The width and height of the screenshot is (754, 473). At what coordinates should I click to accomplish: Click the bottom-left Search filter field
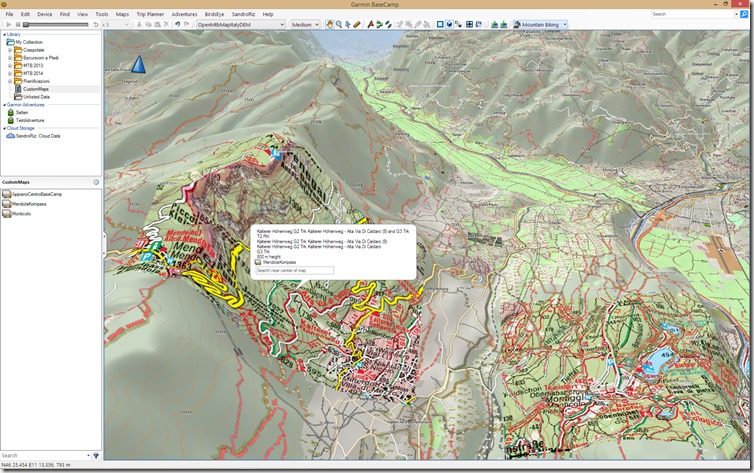pos(43,455)
